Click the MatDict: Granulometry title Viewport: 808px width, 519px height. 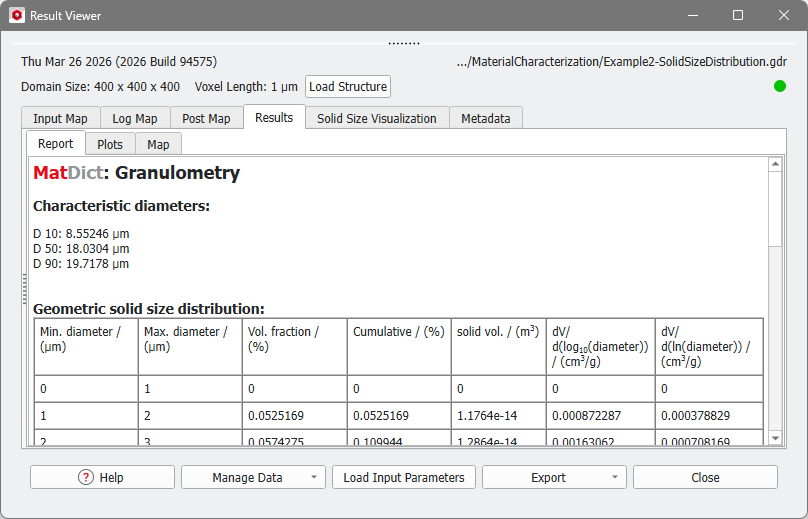(137, 173)
